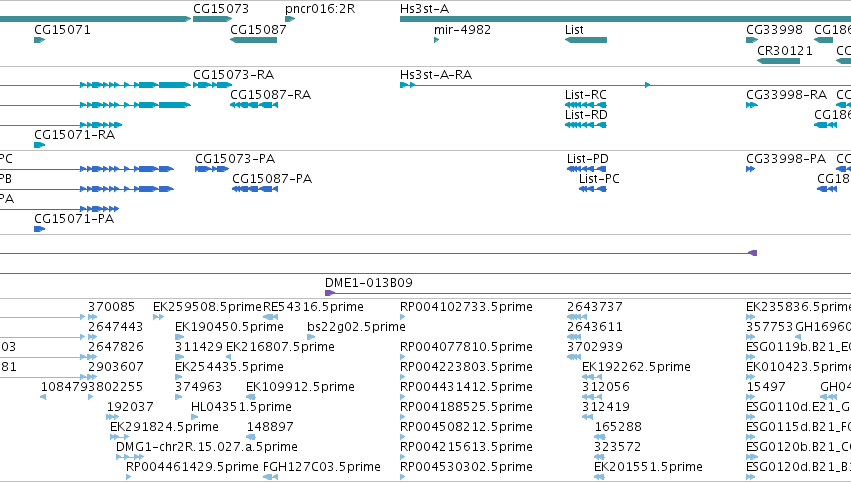
Task: Select protein List-PC
Action: (599, 179)
